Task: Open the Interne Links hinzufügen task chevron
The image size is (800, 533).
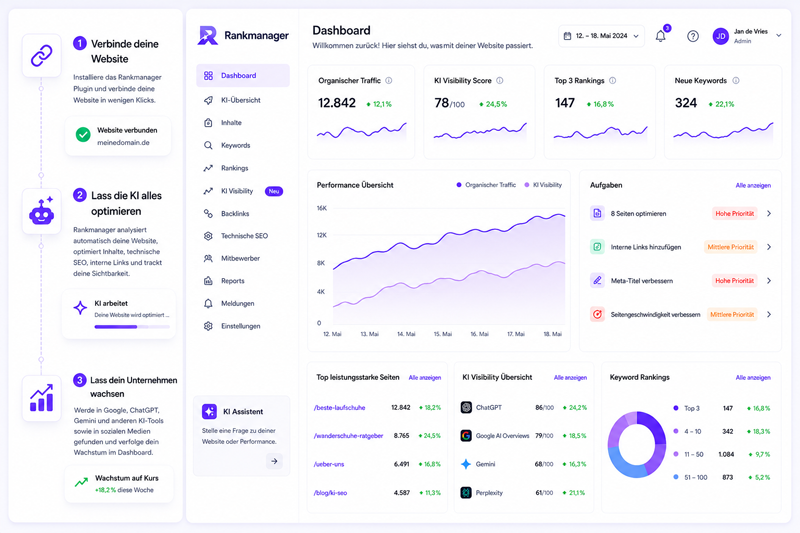Action: (769, 247)
